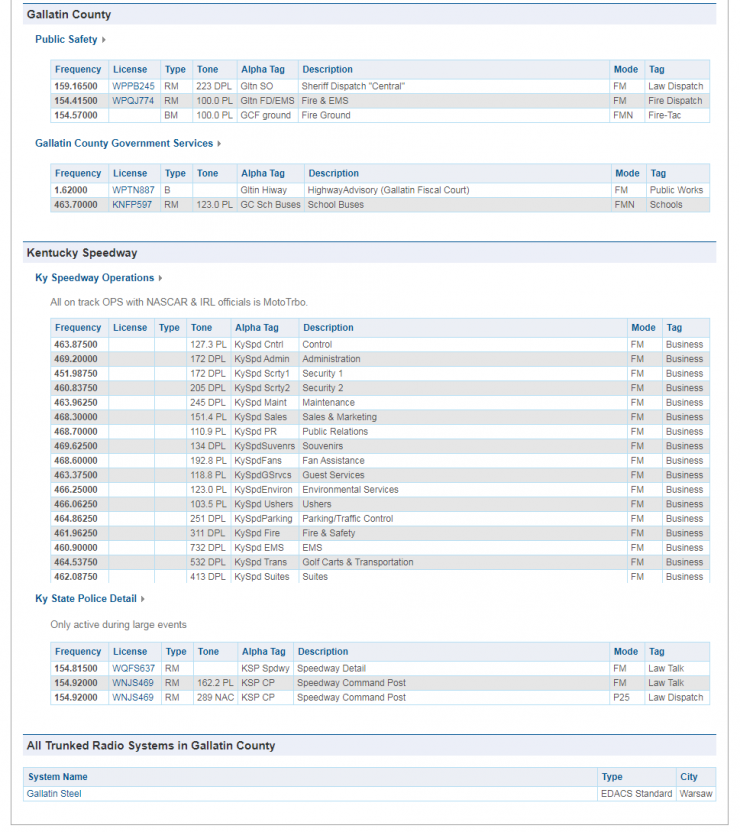This screenshot has height=832, width=740.
Task: Click KySpd Admin alpha tag
Action: click(262, 359)
